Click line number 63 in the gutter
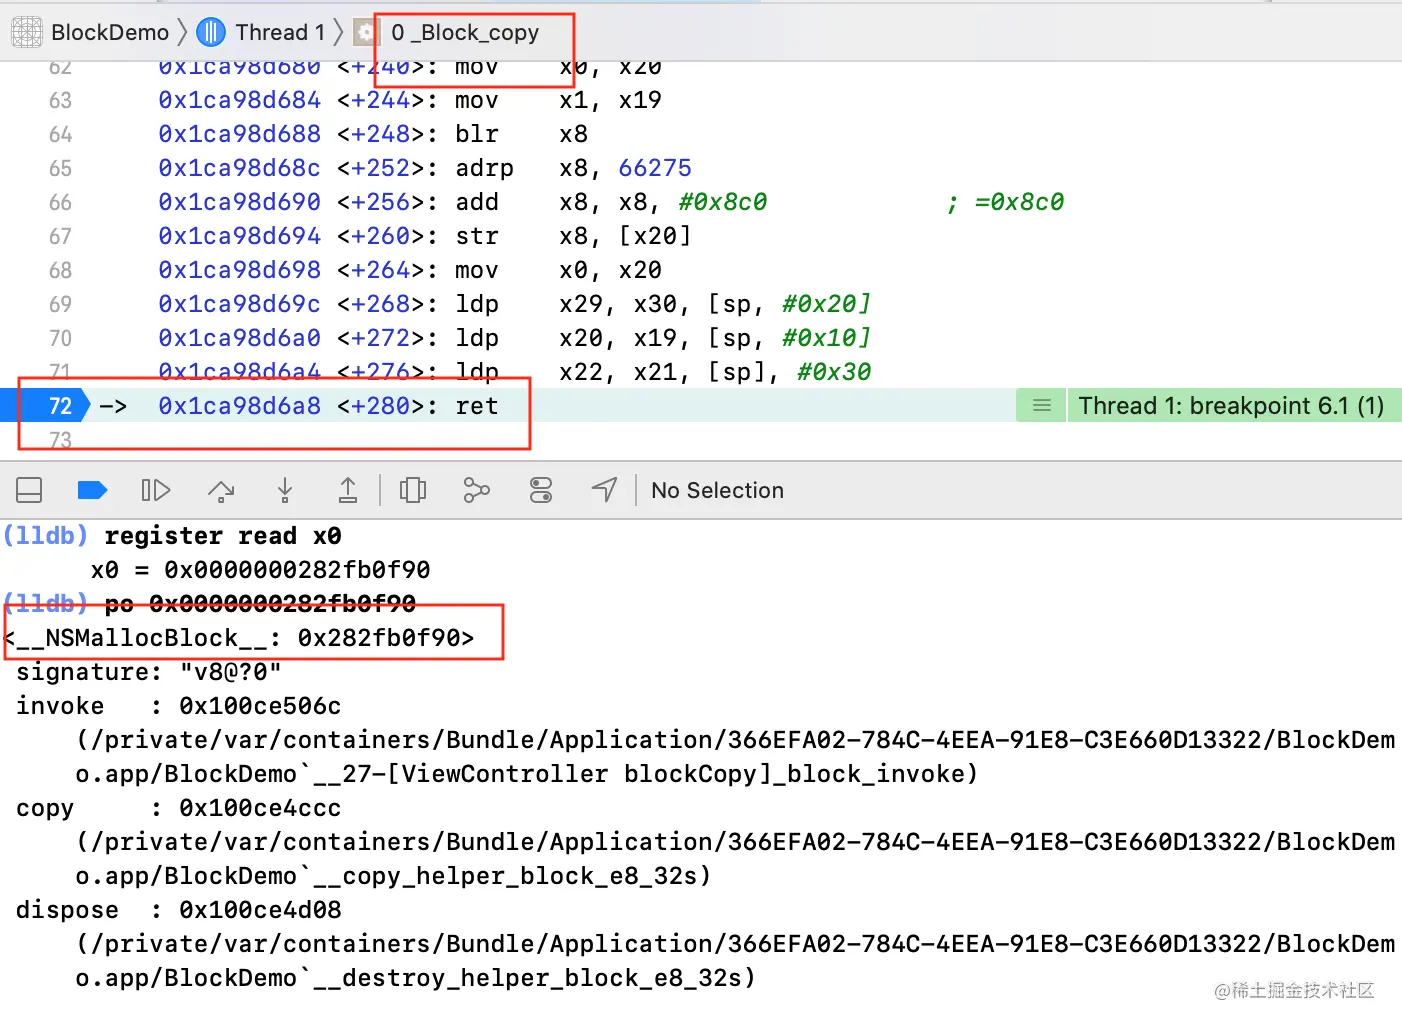1402x1028 pixels. tap(60, 100)
